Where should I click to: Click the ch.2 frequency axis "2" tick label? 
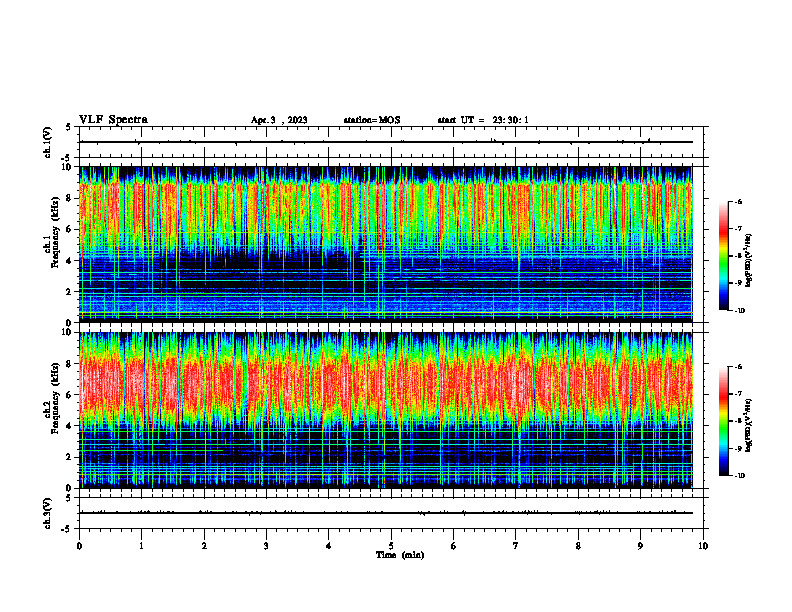(68, 457)
